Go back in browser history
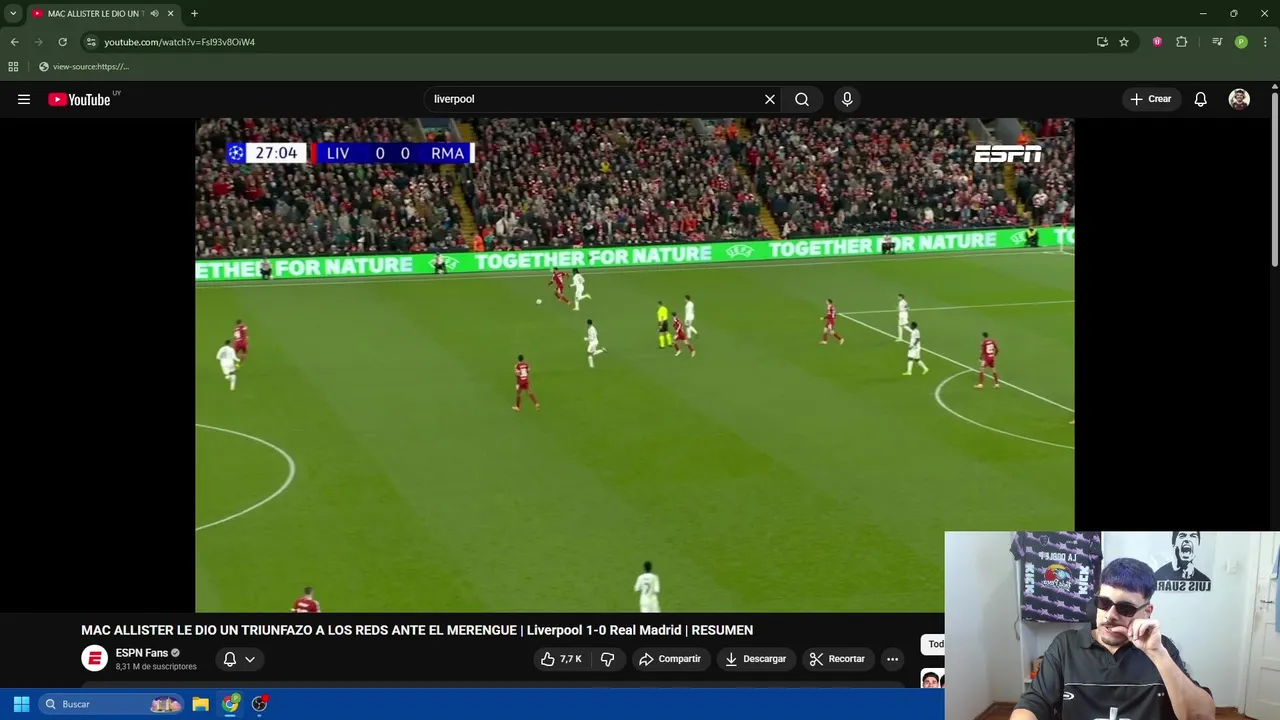 pyautogui.click(x=14, y=42)
